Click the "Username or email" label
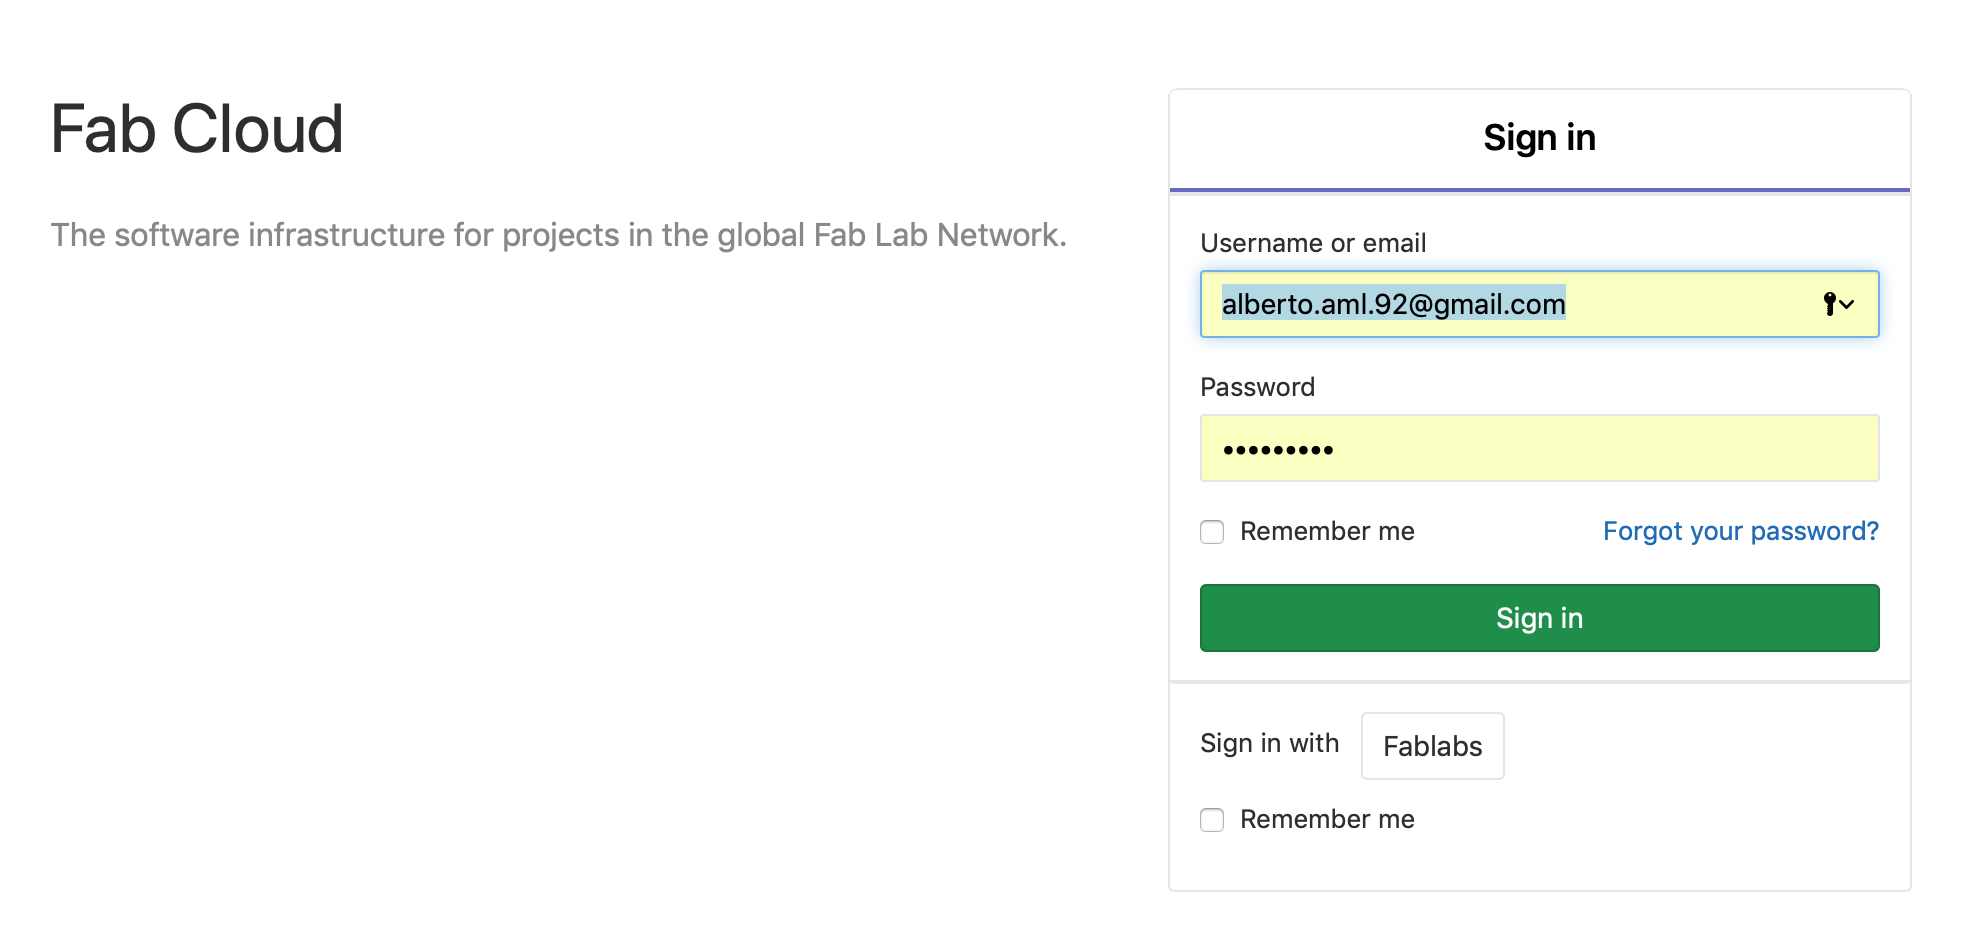 point(1312,243)
